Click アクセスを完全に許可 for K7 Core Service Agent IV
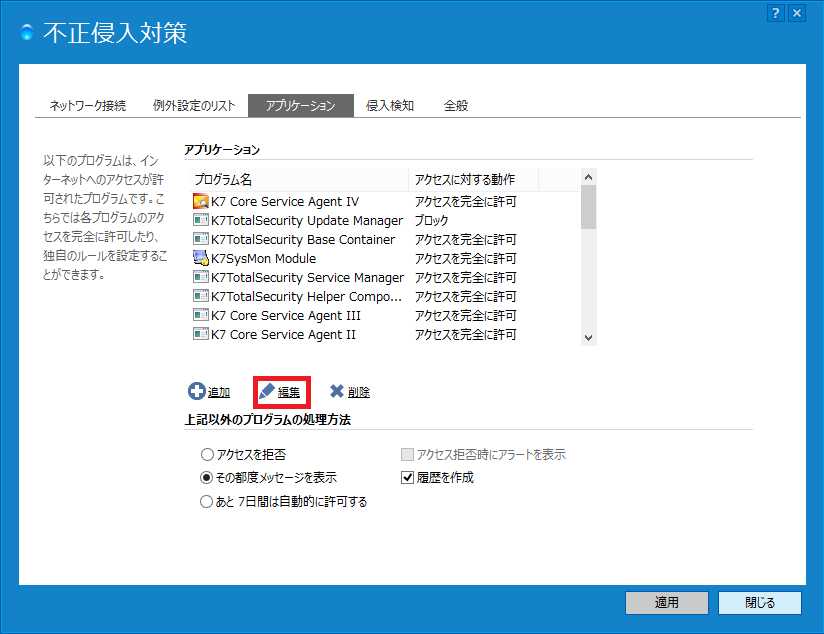 point(466,201)
